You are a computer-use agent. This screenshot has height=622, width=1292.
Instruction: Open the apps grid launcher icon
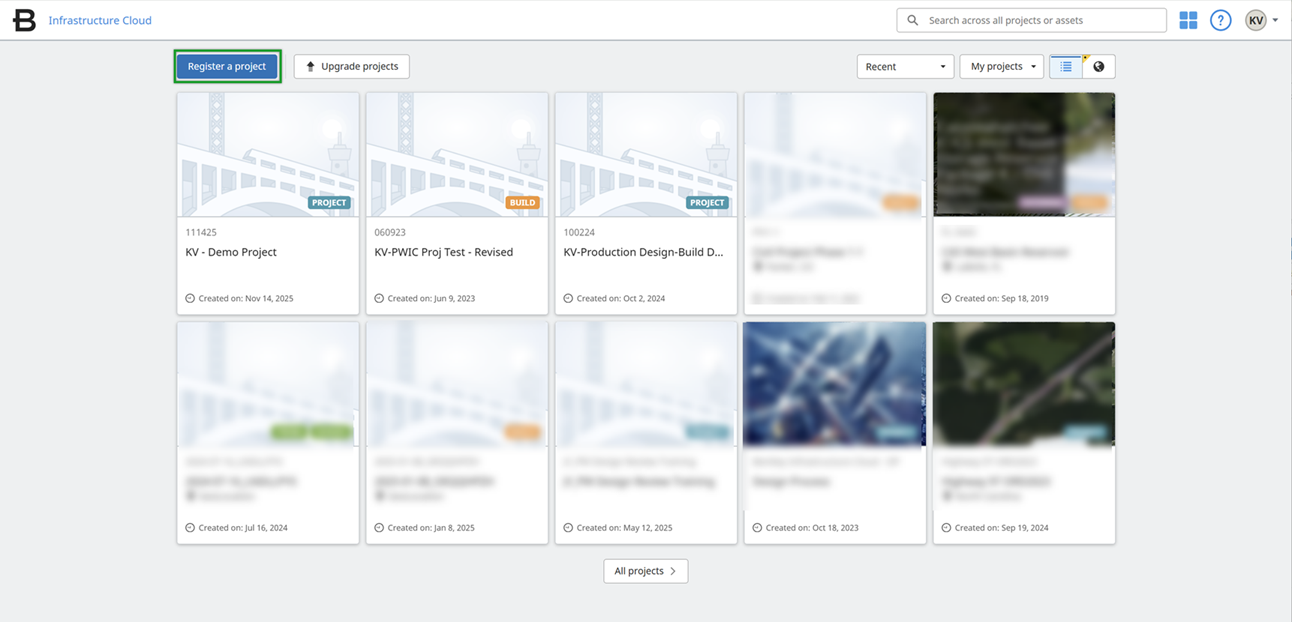click(1188, 20)
